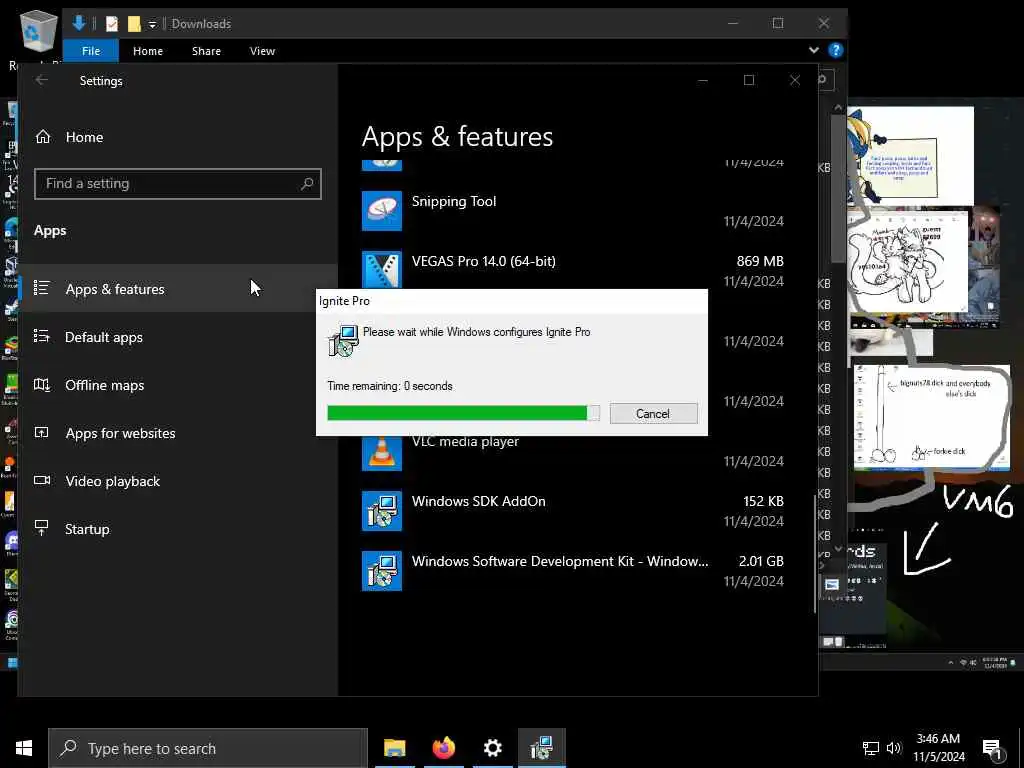Click the Default apps icon in sidebar
Image resolution: width=1024 pixels, height=768 pixels.
click(42, 336)
